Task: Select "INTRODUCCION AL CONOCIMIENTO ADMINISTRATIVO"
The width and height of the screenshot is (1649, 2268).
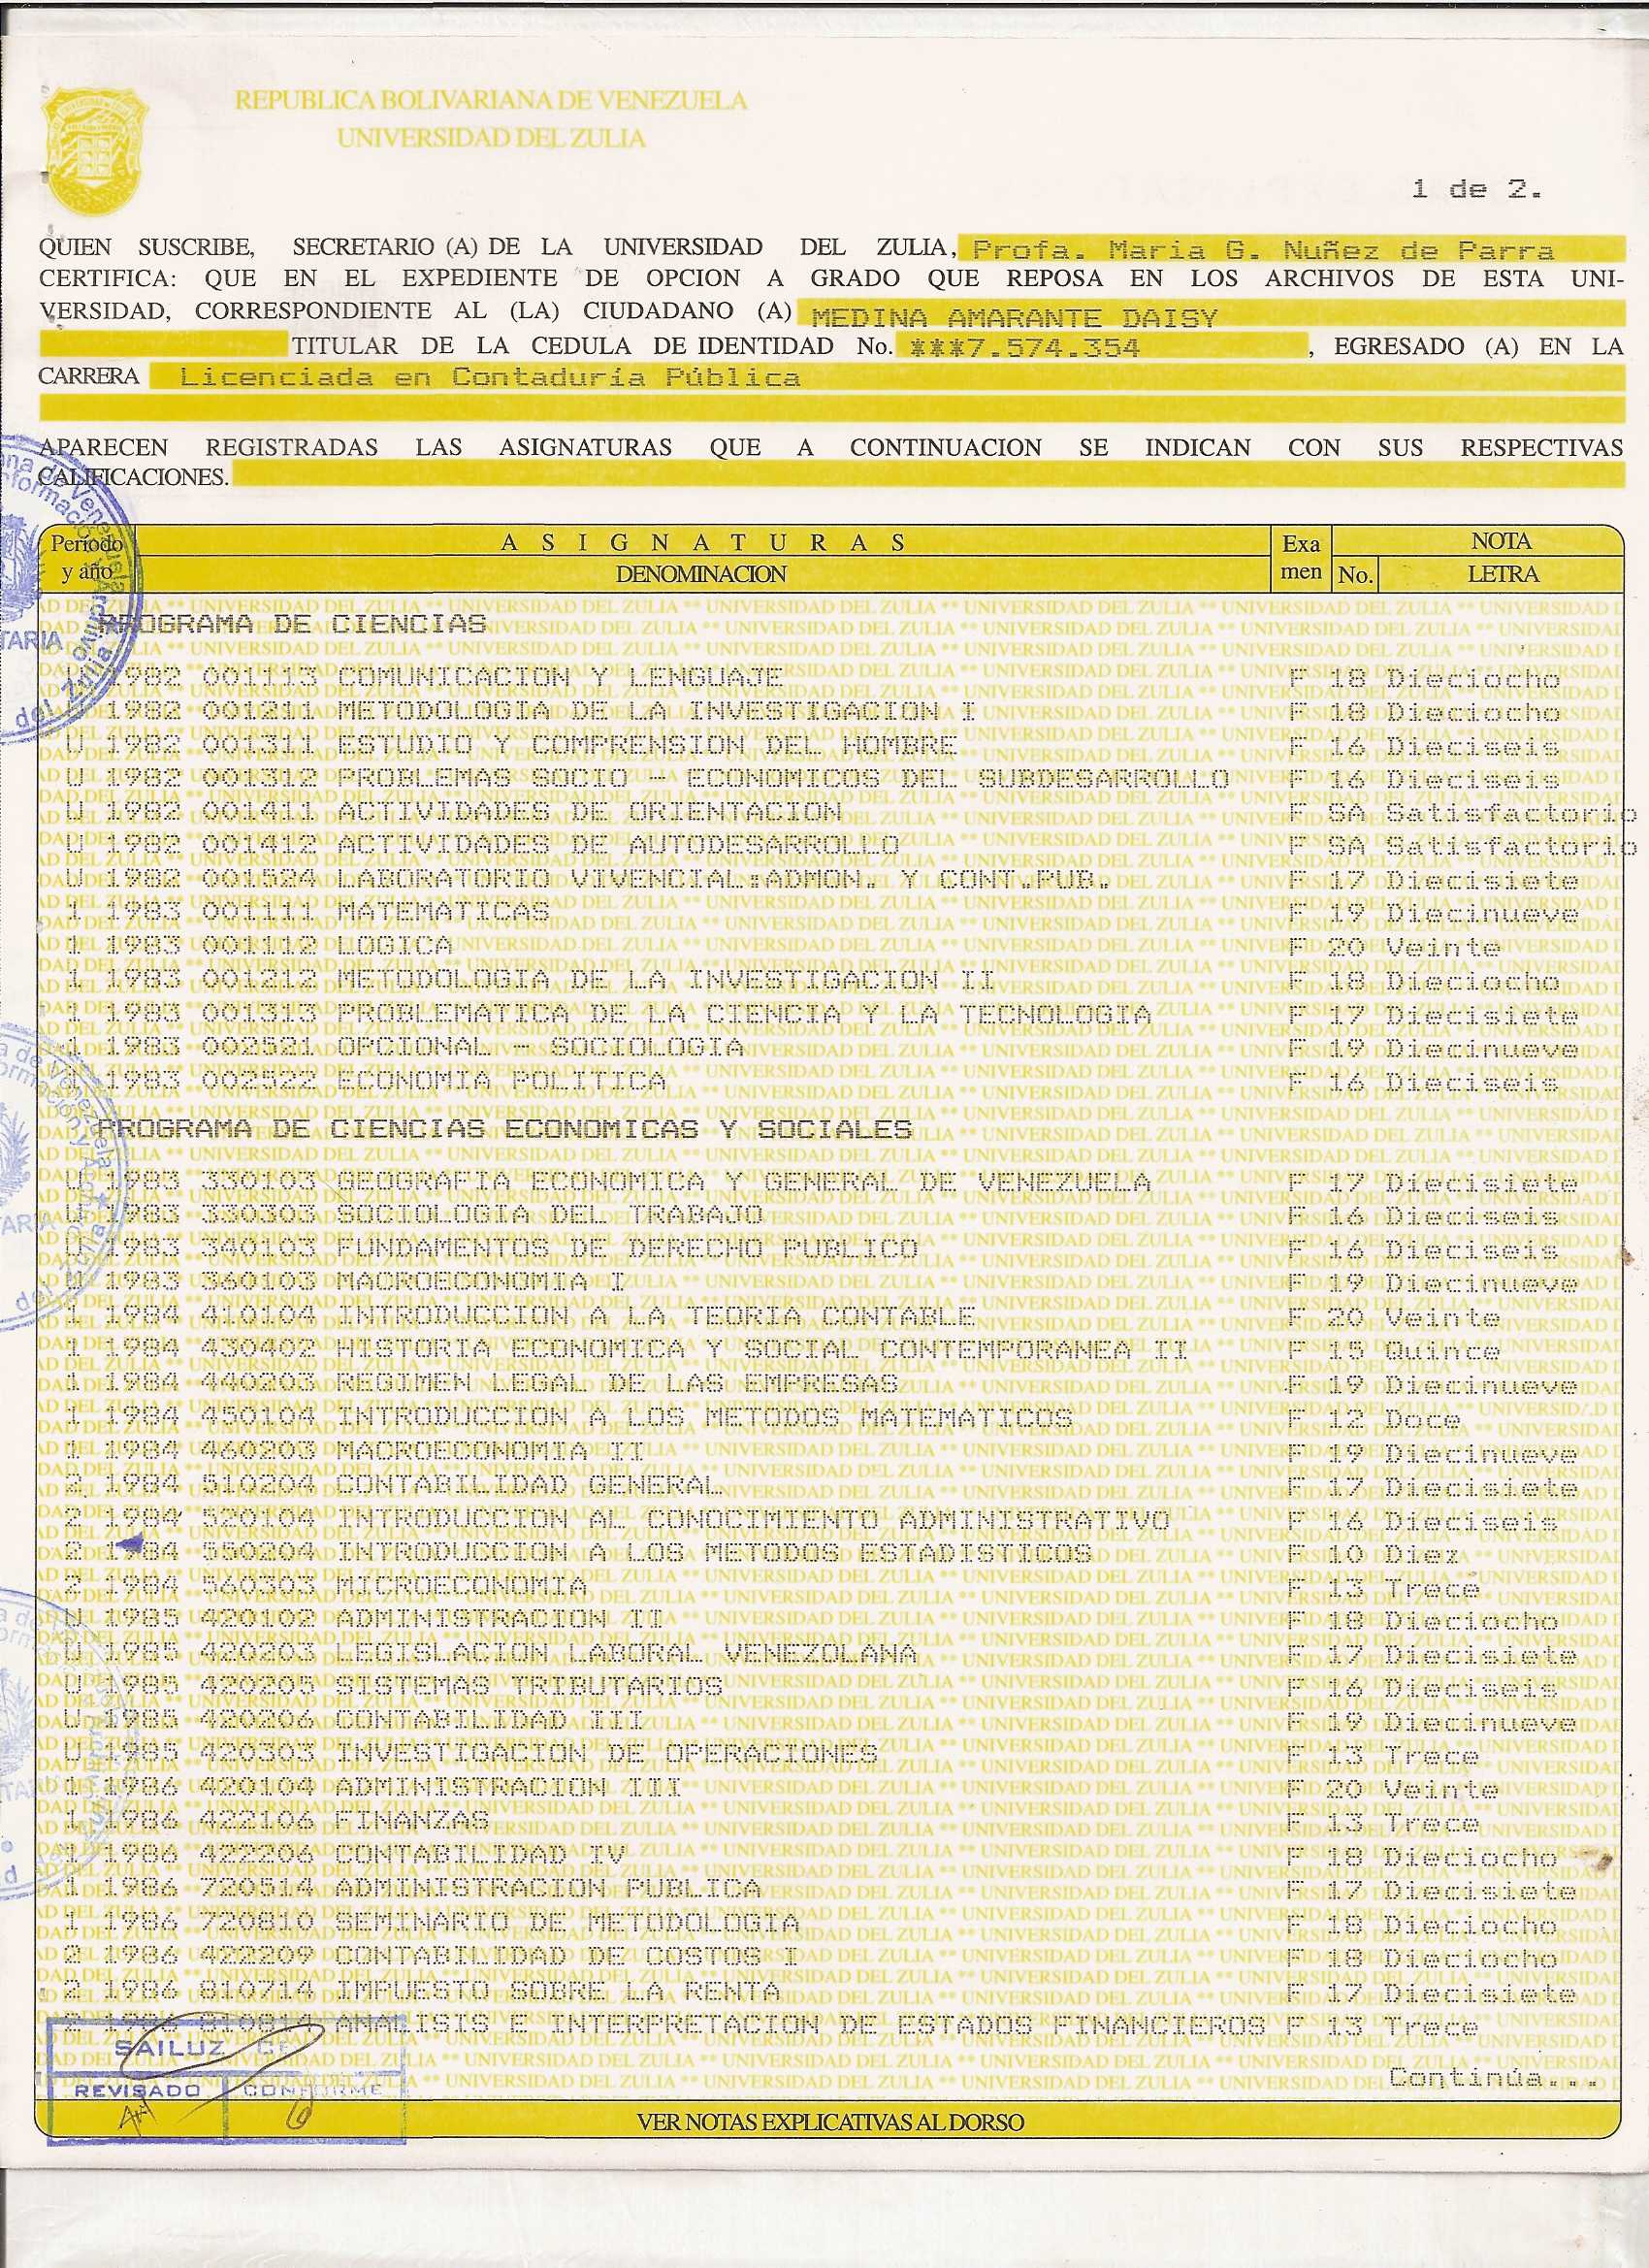Action: [x=753, y=1520]
